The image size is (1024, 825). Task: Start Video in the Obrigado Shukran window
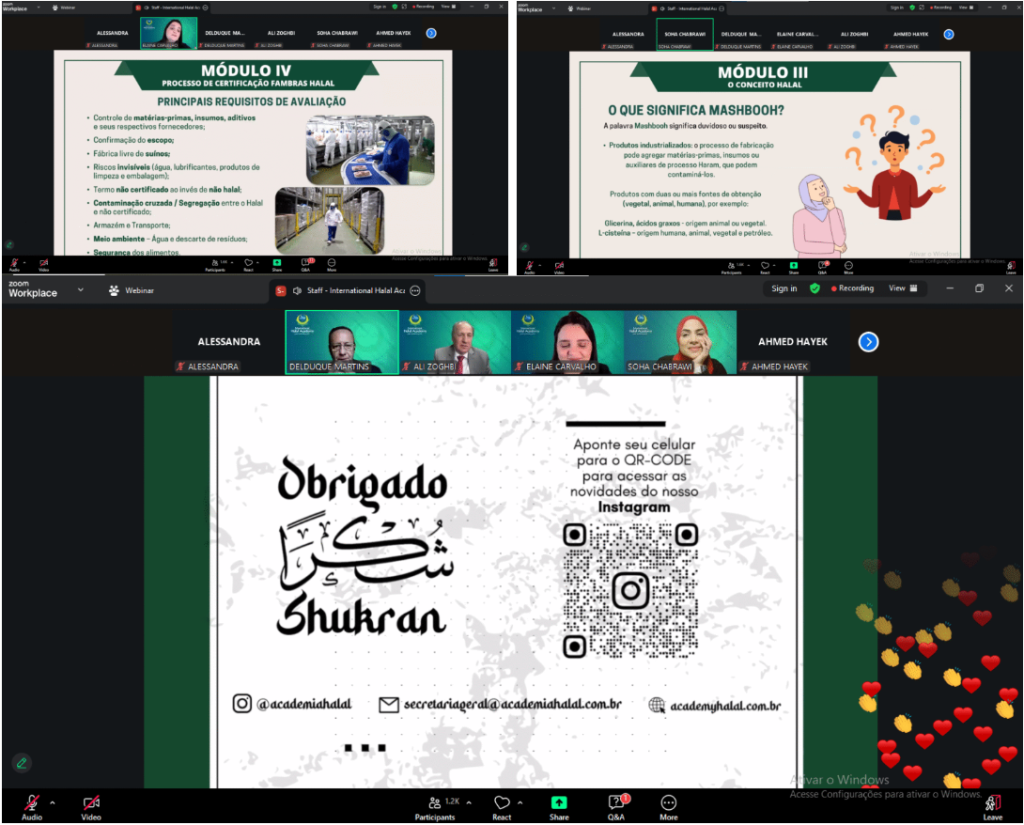point(91,807)
